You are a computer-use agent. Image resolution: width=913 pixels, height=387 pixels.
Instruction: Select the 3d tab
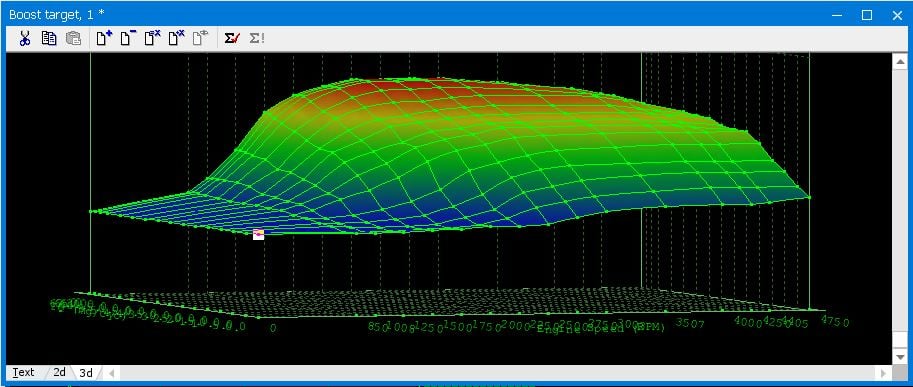[86, 372]
